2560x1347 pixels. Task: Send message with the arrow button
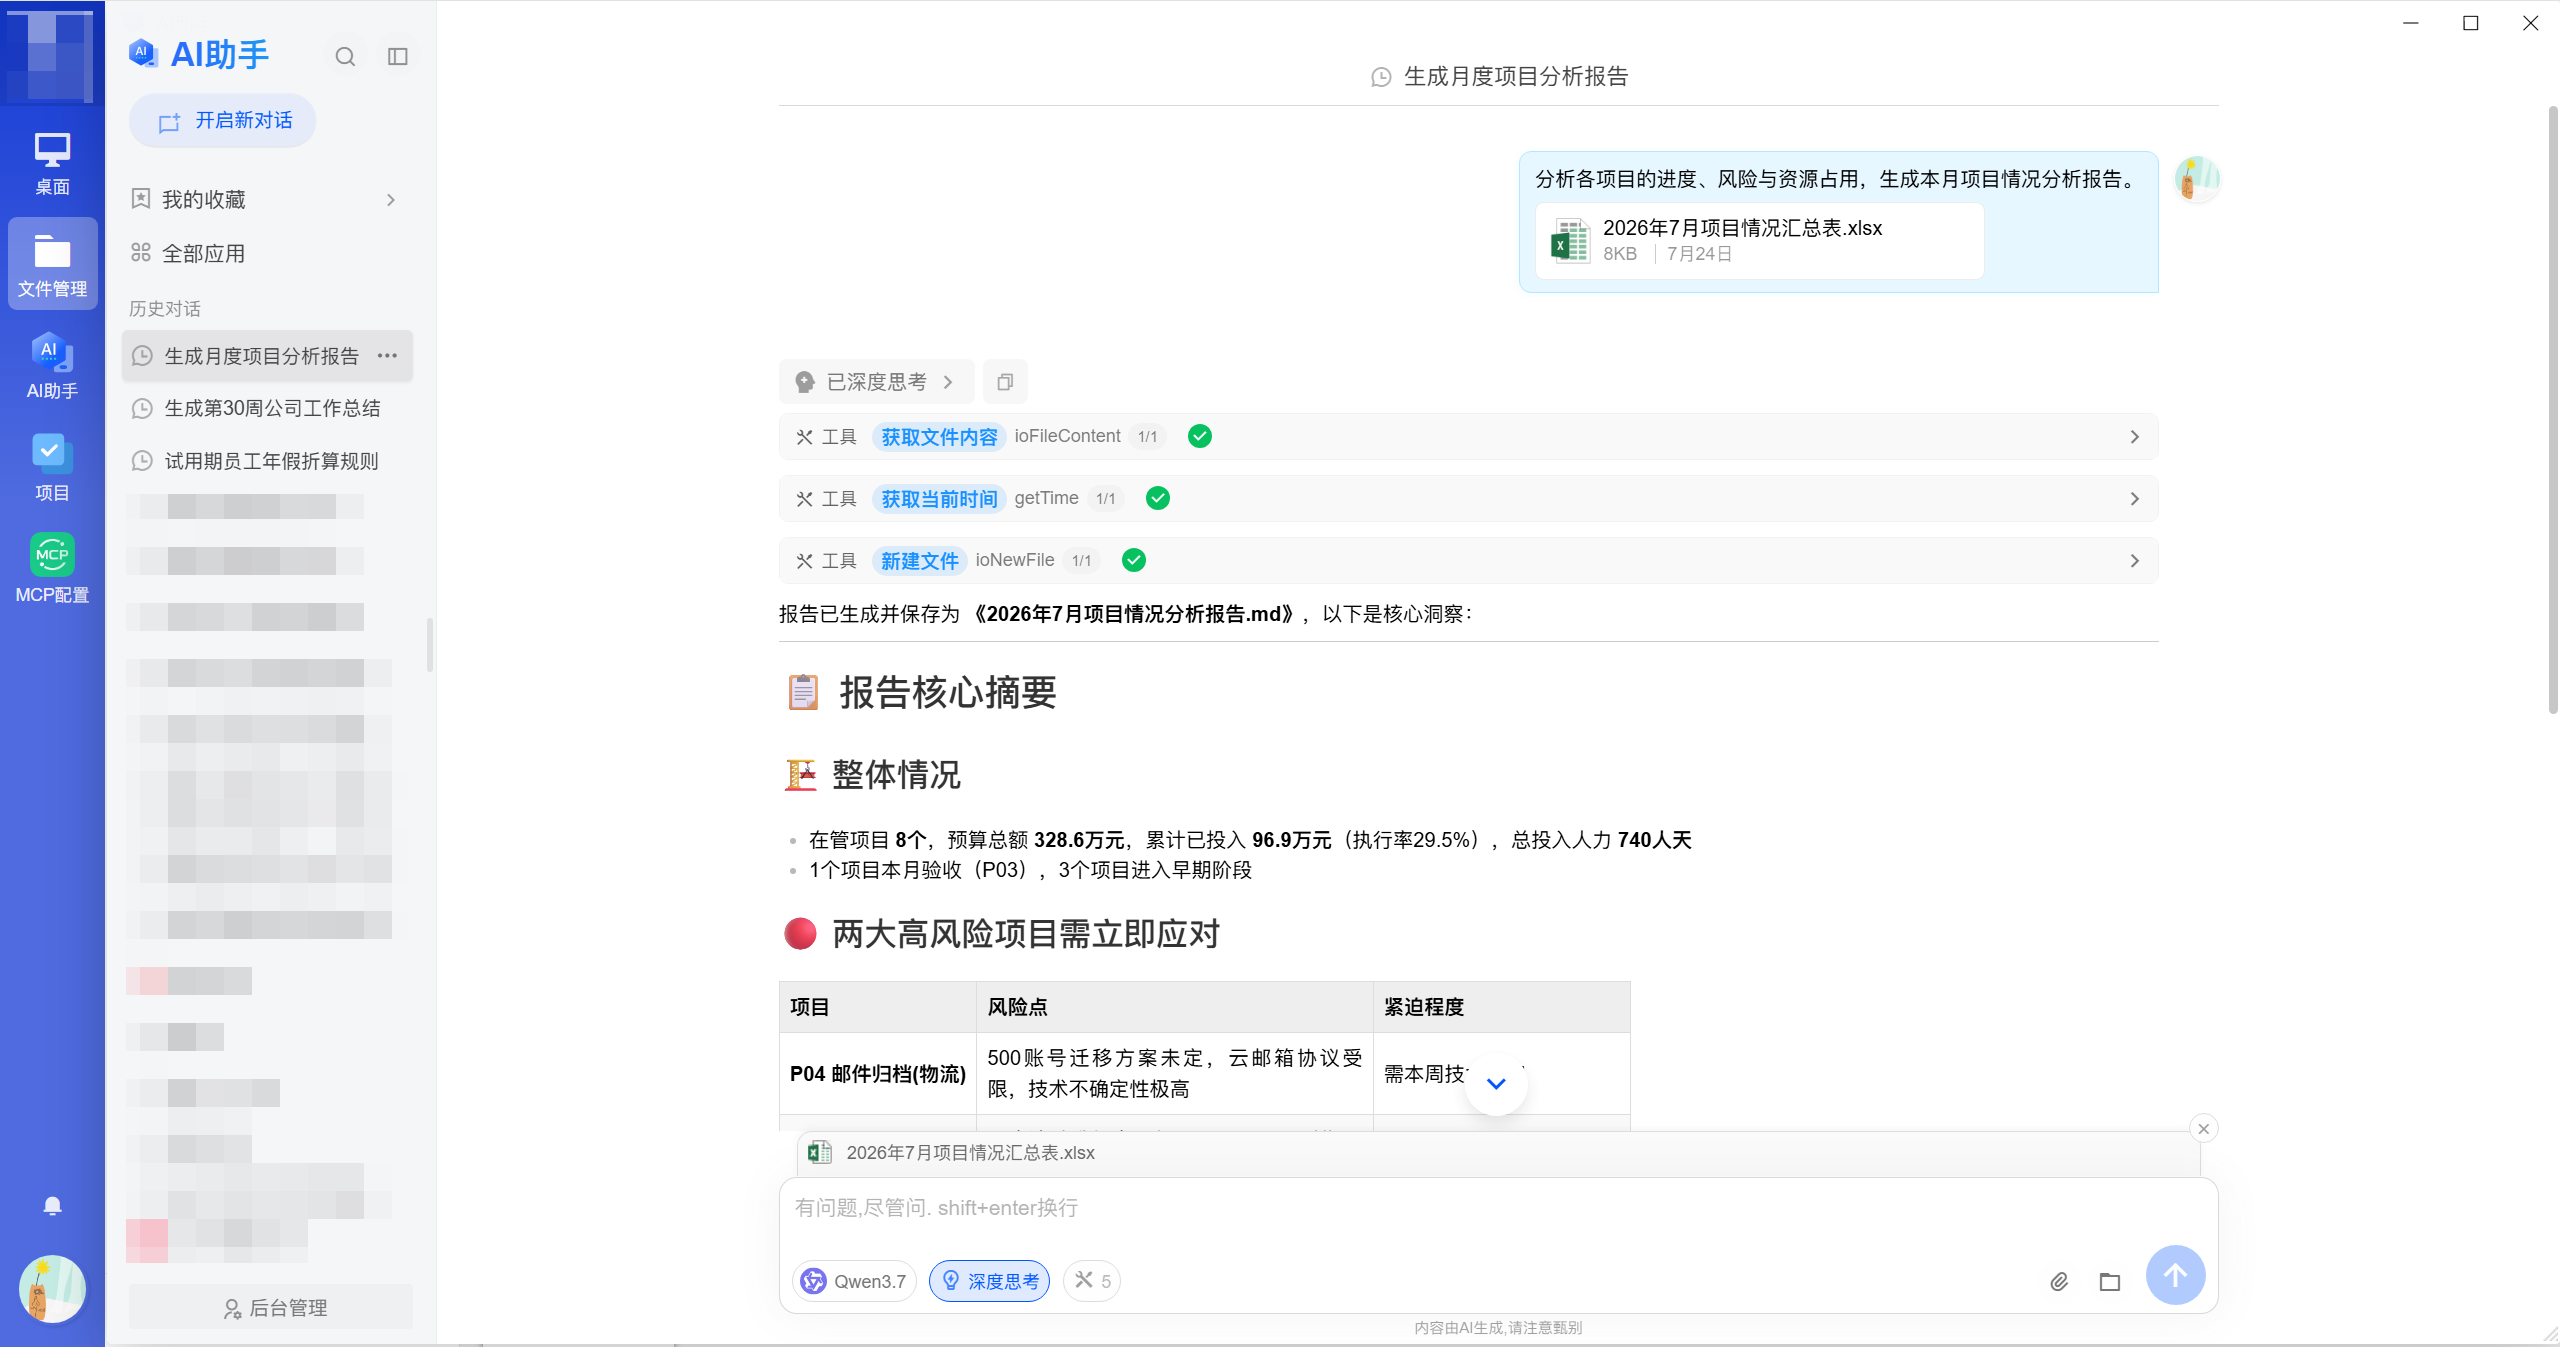coord(2175,1275)
